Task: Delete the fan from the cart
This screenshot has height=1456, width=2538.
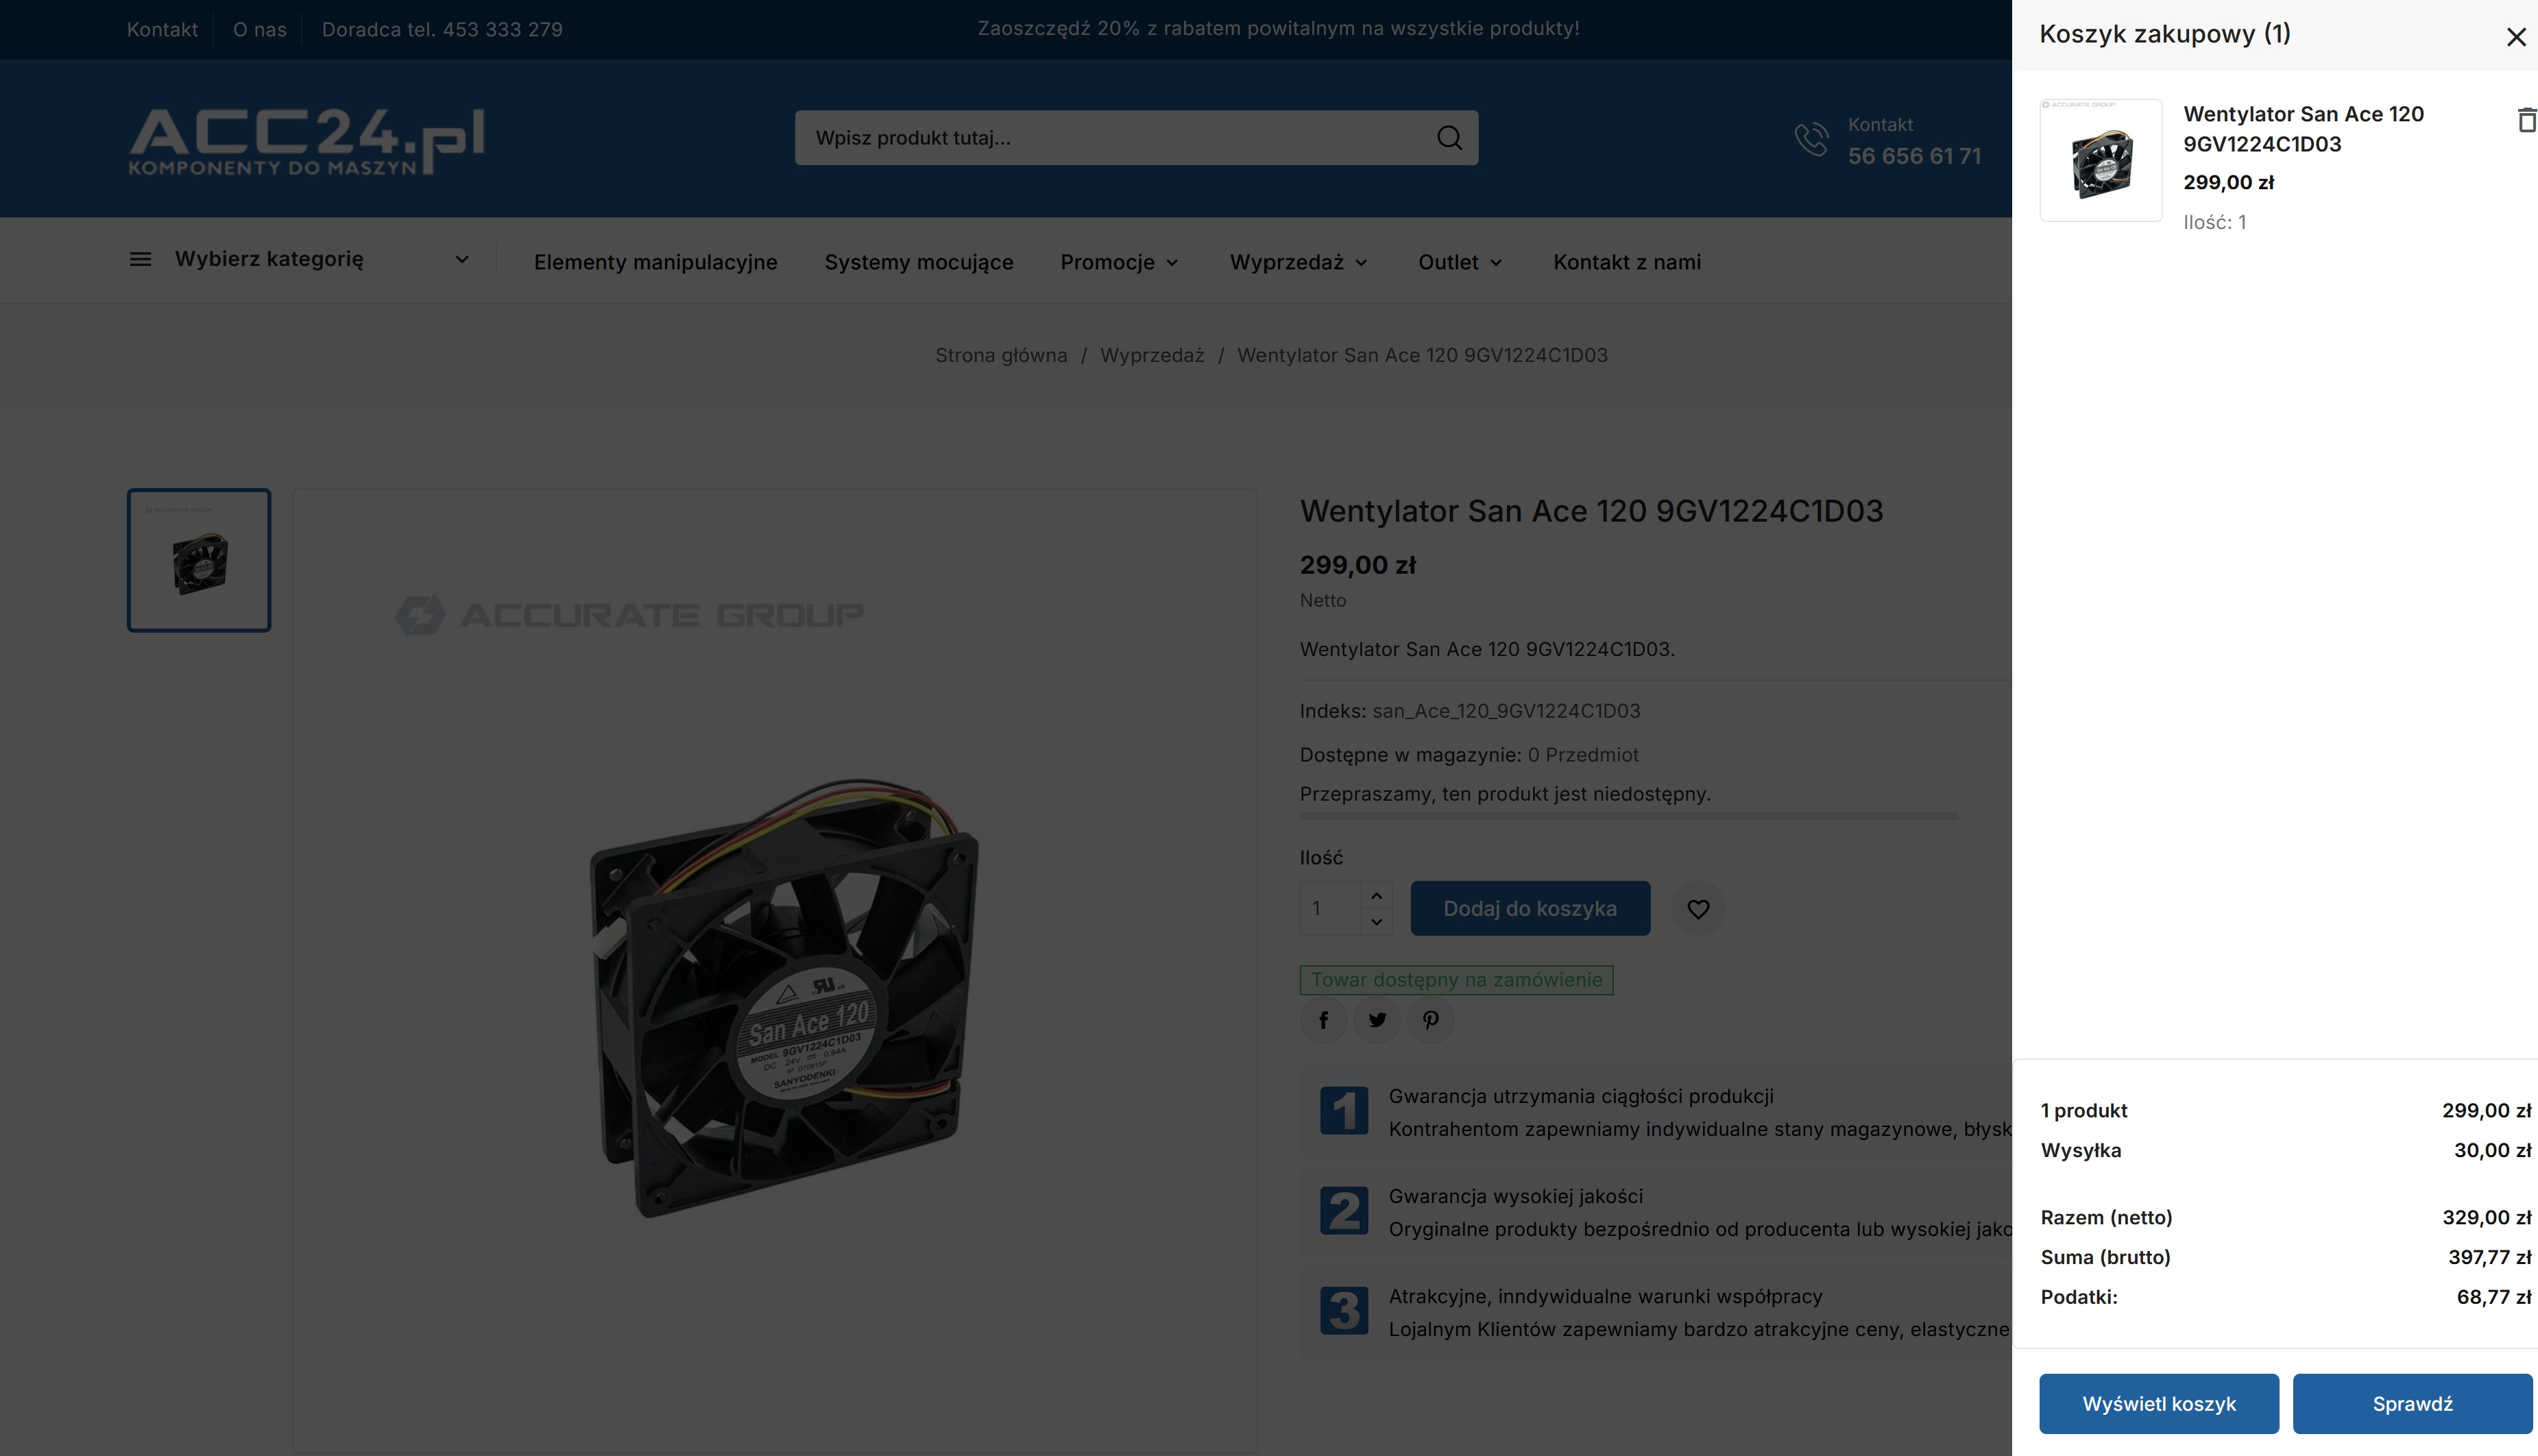Action: pyautogui.click(x=2526, y=120)
